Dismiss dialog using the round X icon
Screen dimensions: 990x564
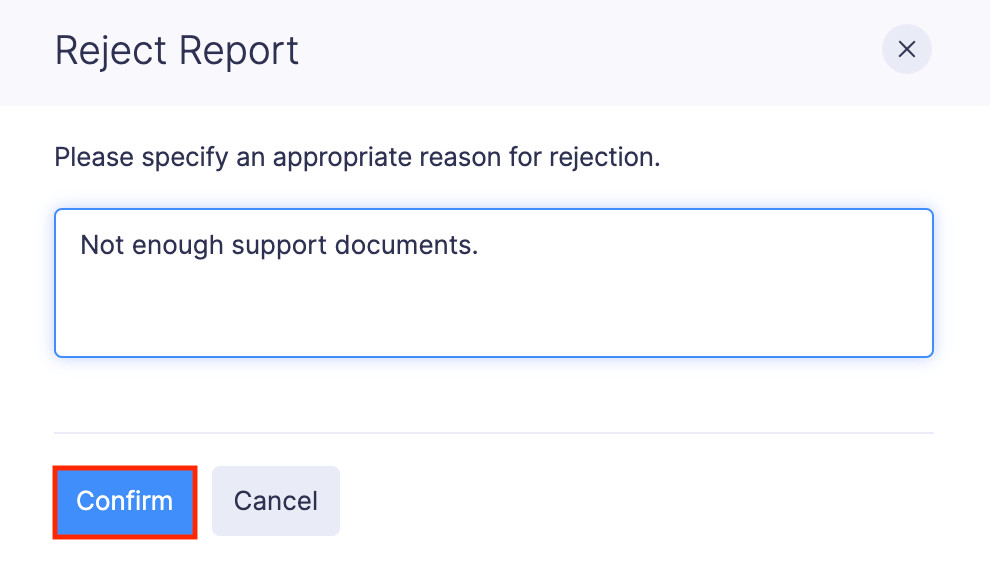[906, 50]
